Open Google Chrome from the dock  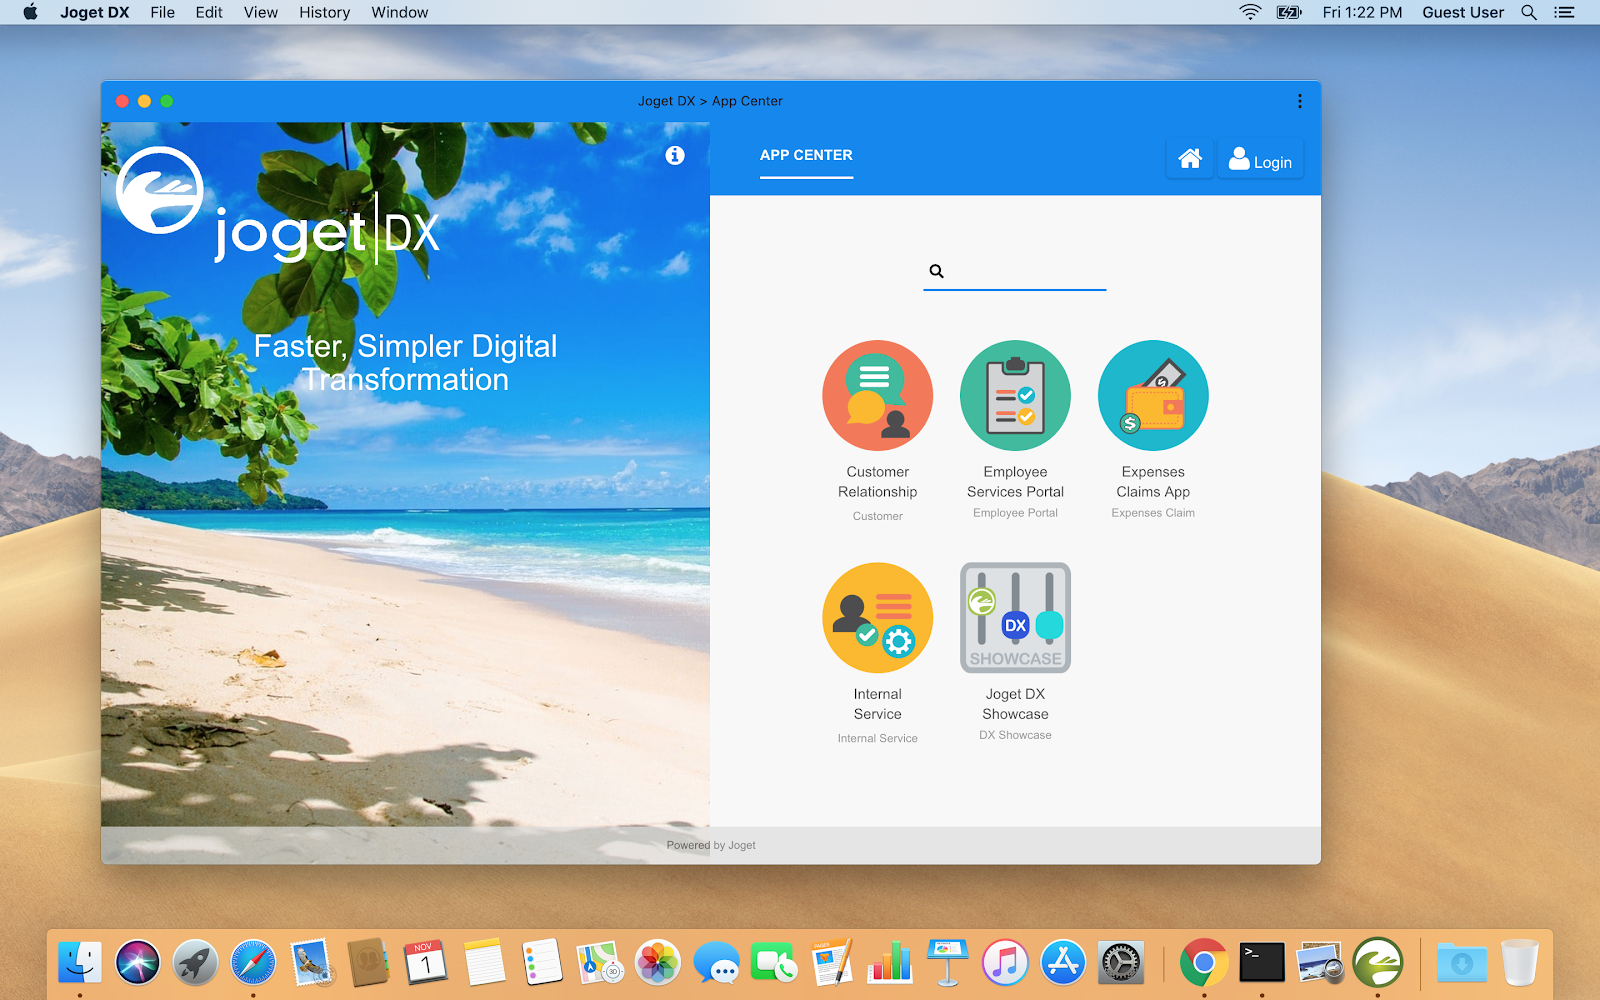point(1204,963)
